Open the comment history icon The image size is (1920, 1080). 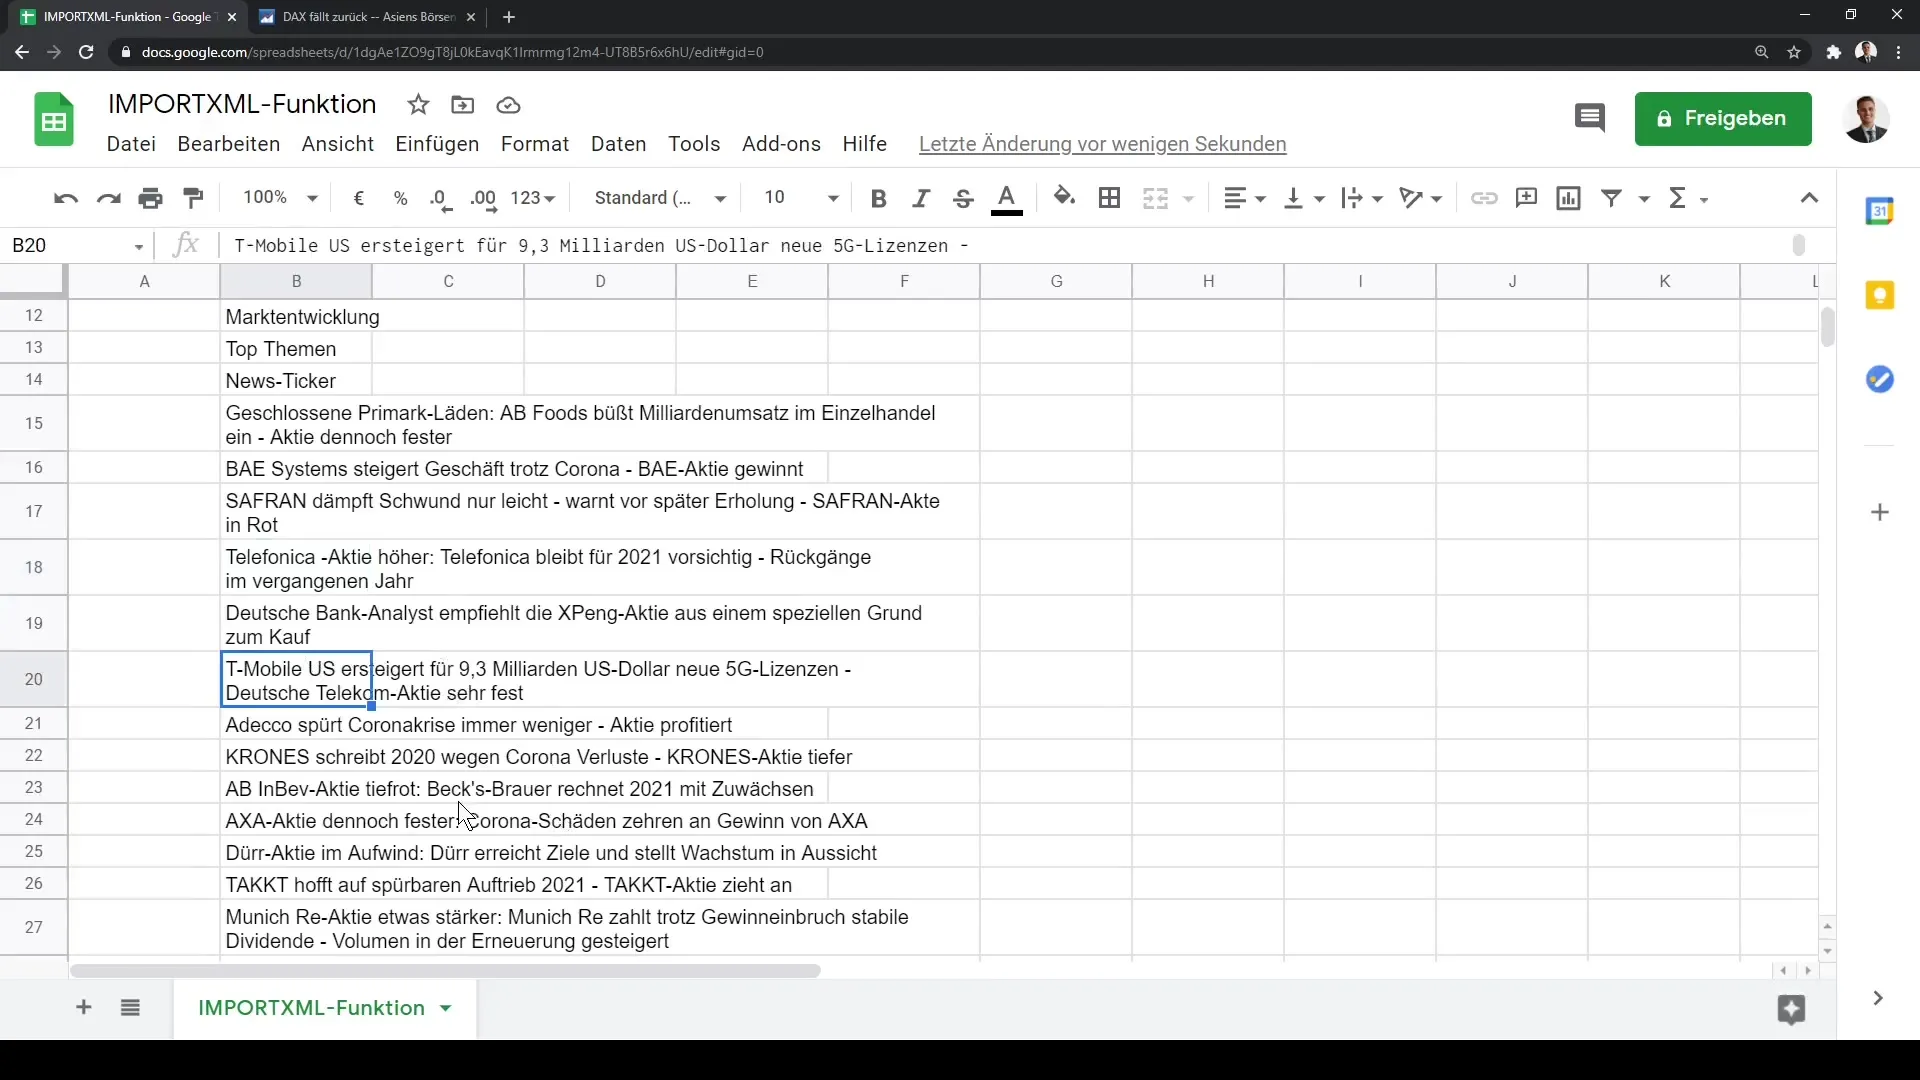coord(1589,118)
